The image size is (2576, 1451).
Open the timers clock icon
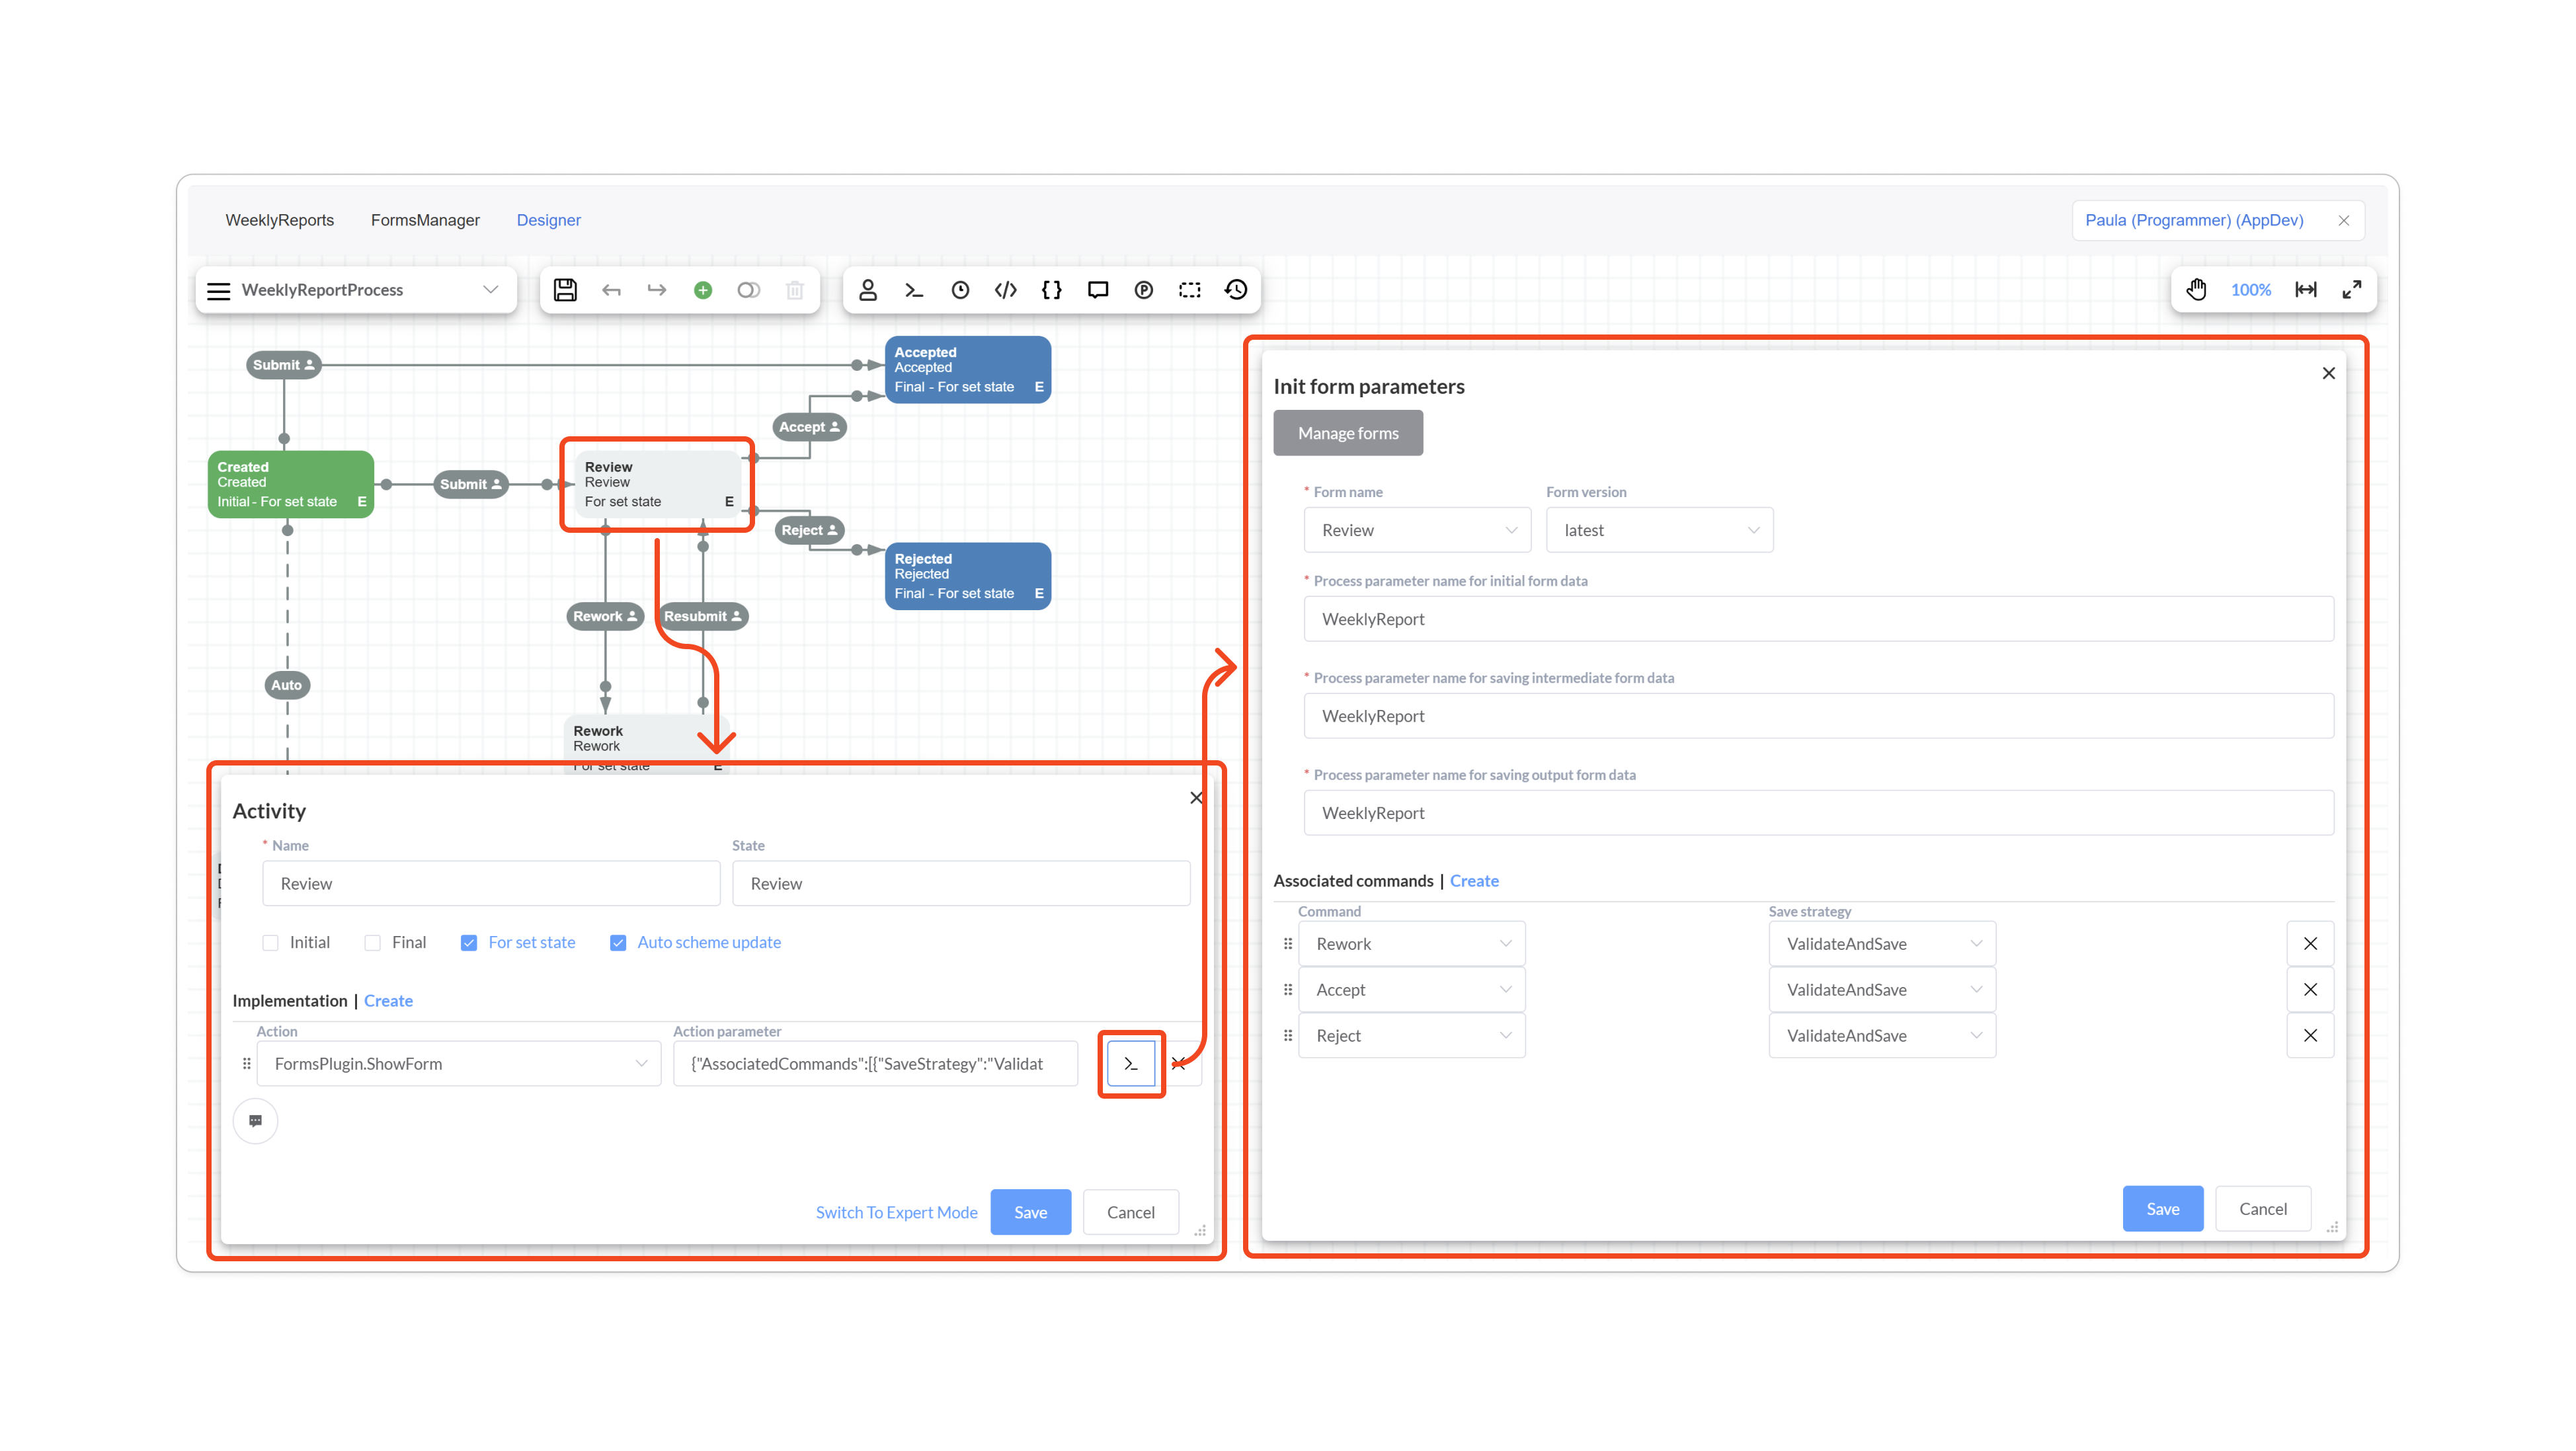coord(960,290)
